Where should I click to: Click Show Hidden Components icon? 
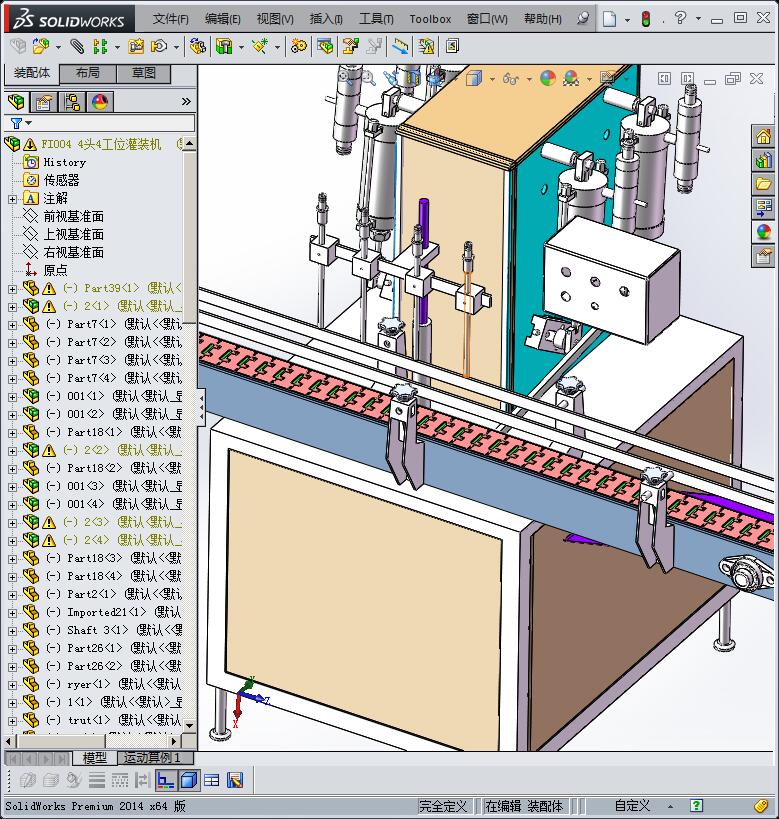tap(197, 46)
